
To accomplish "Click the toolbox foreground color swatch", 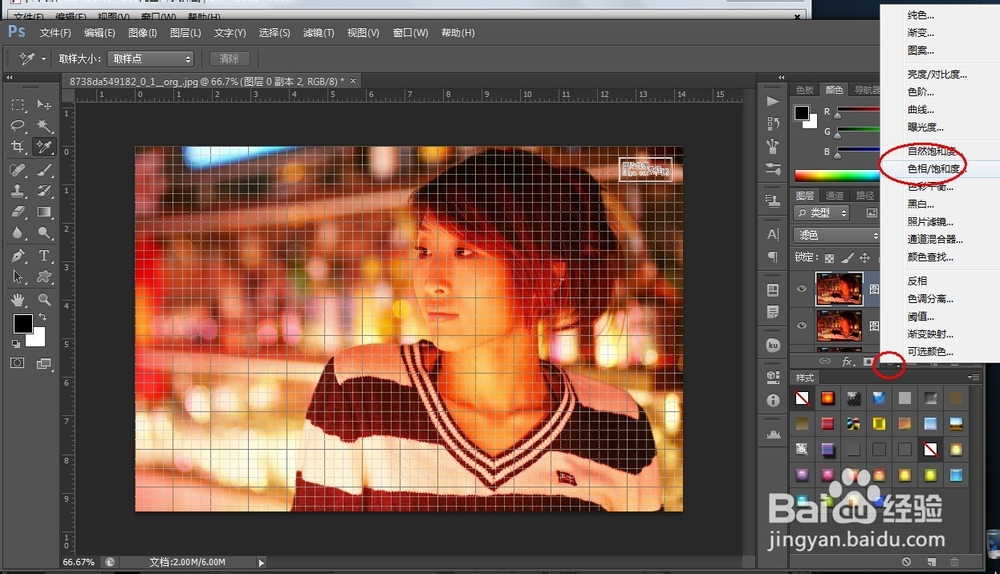I will pos(23,323).
